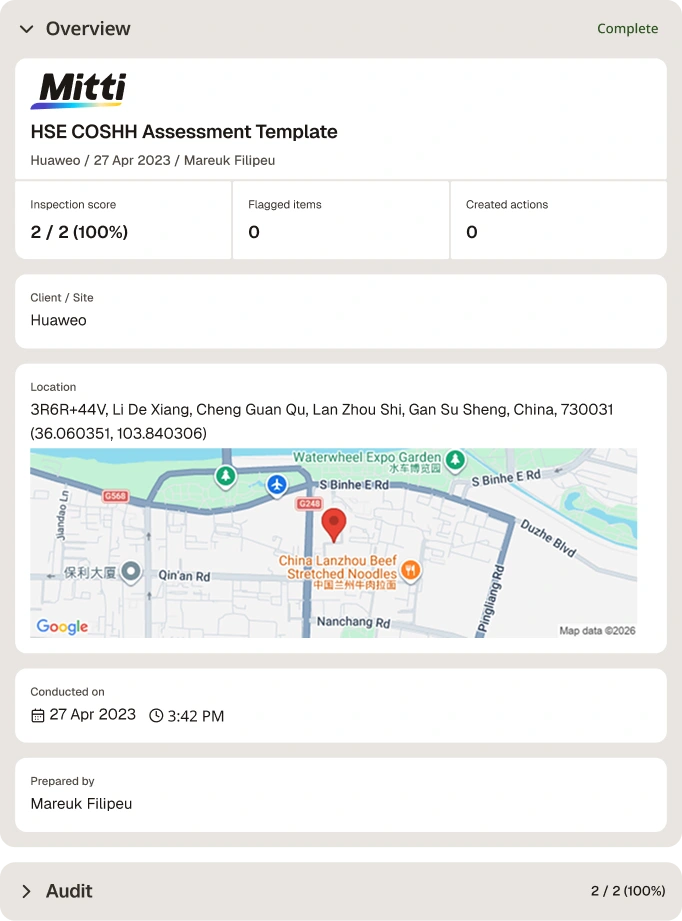
Task: Click the green park marker near G568
Action: coord(226,476)
